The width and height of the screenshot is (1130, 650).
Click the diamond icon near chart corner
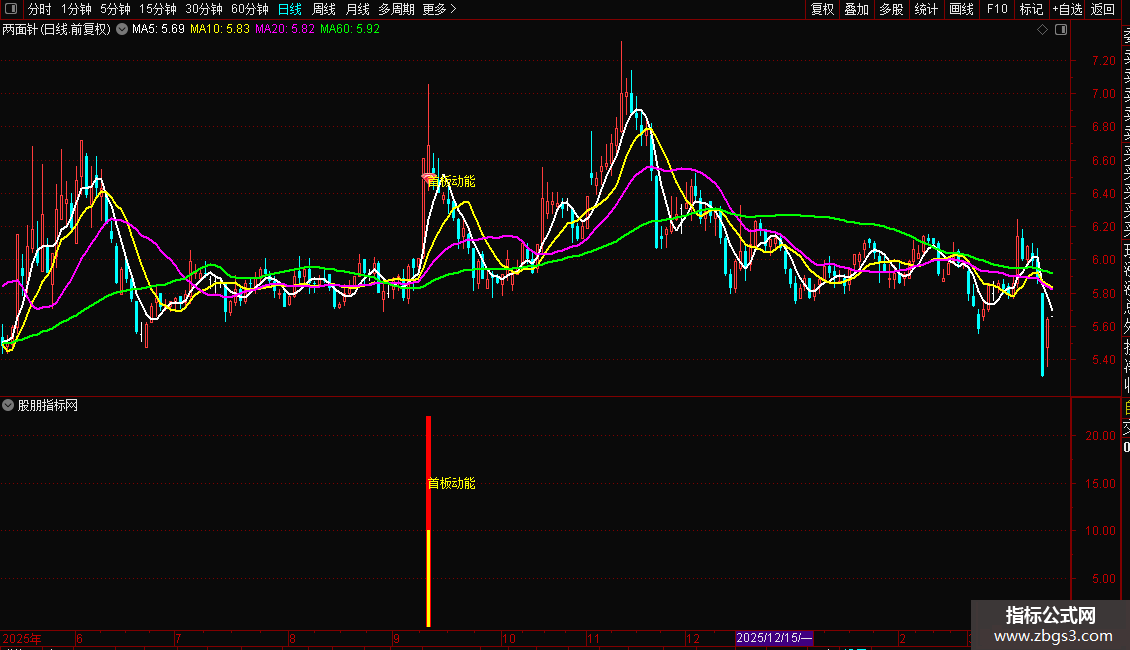click(1043, 30)
